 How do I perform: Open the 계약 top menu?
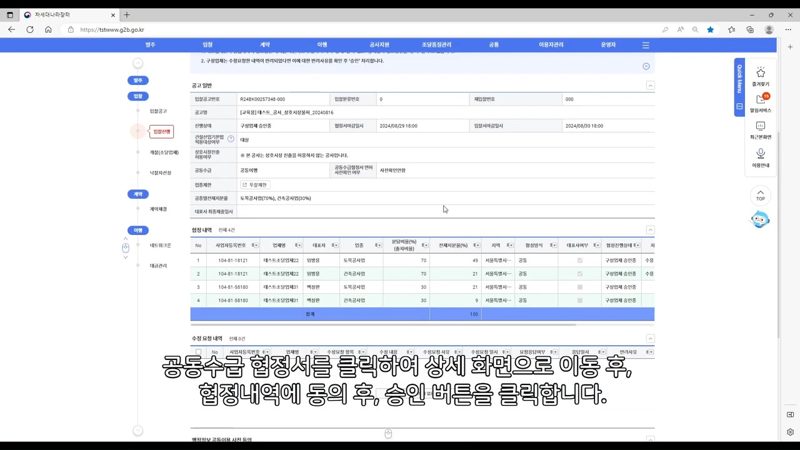click(265, 45)
